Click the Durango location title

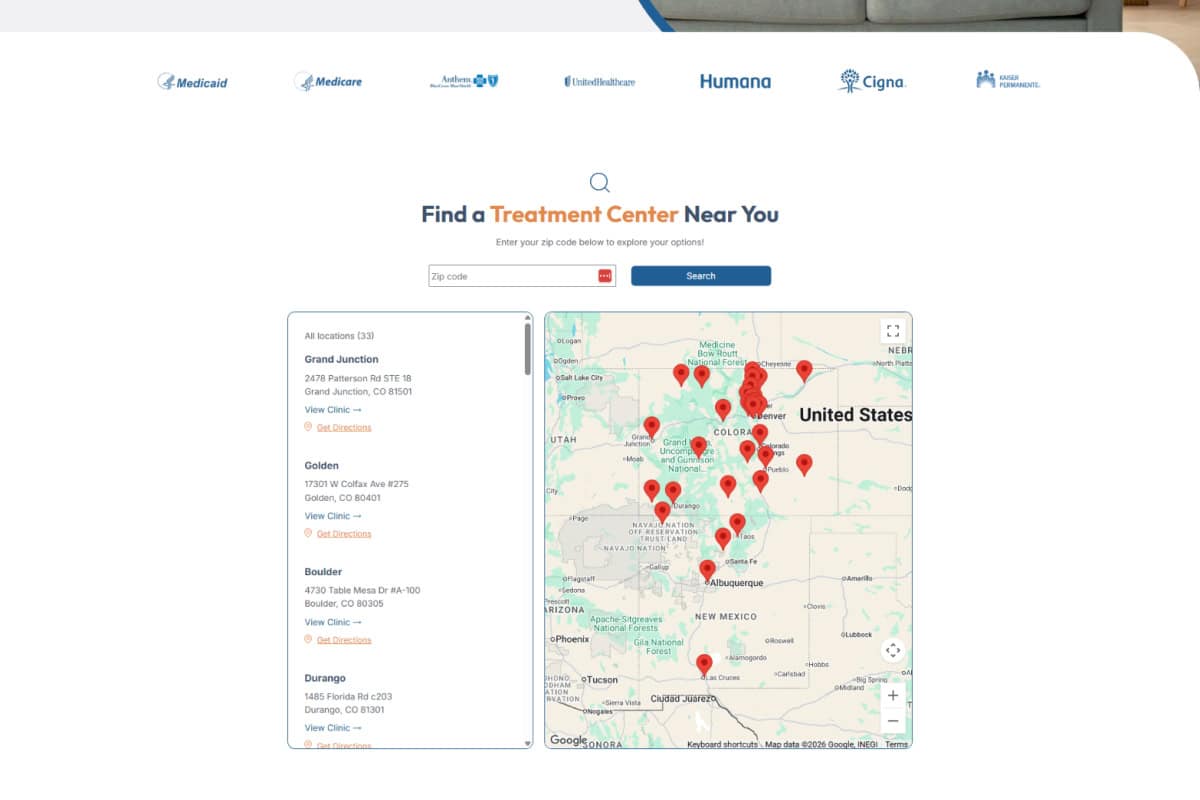(325, 678)
